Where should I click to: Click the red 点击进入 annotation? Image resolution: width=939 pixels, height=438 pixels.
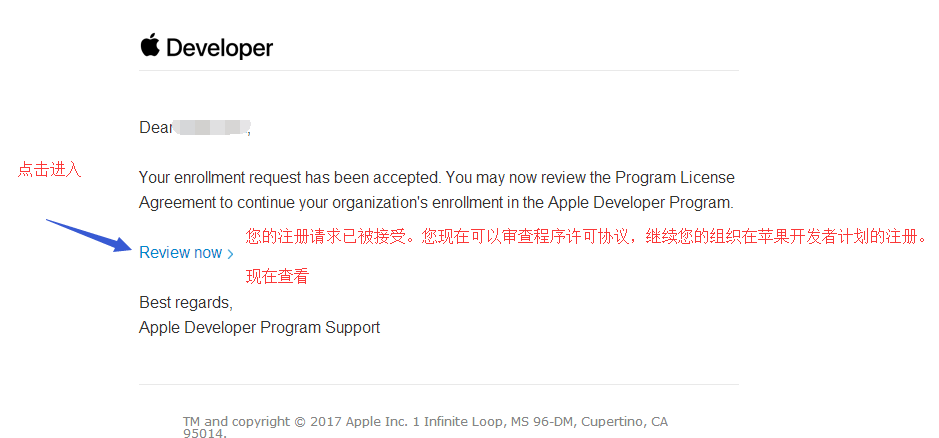[x=49, y=170]
